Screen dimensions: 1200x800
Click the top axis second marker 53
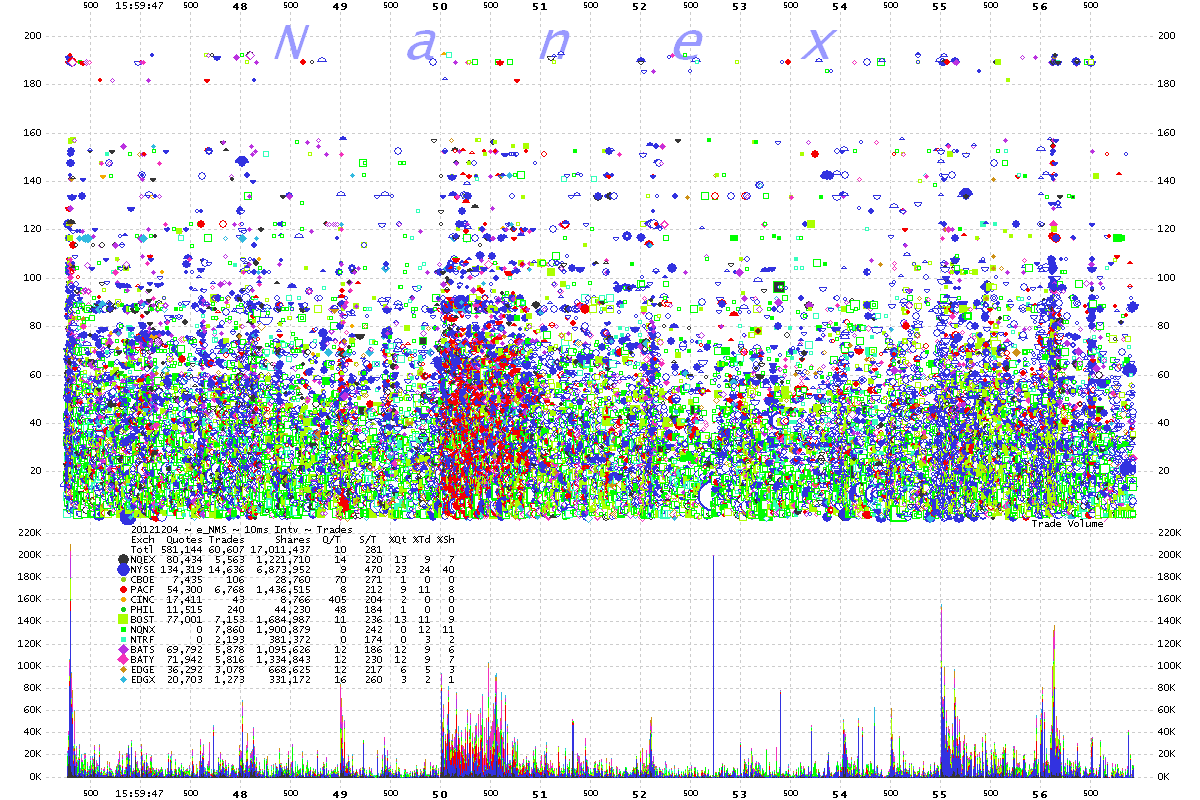[x=740, y=6]
